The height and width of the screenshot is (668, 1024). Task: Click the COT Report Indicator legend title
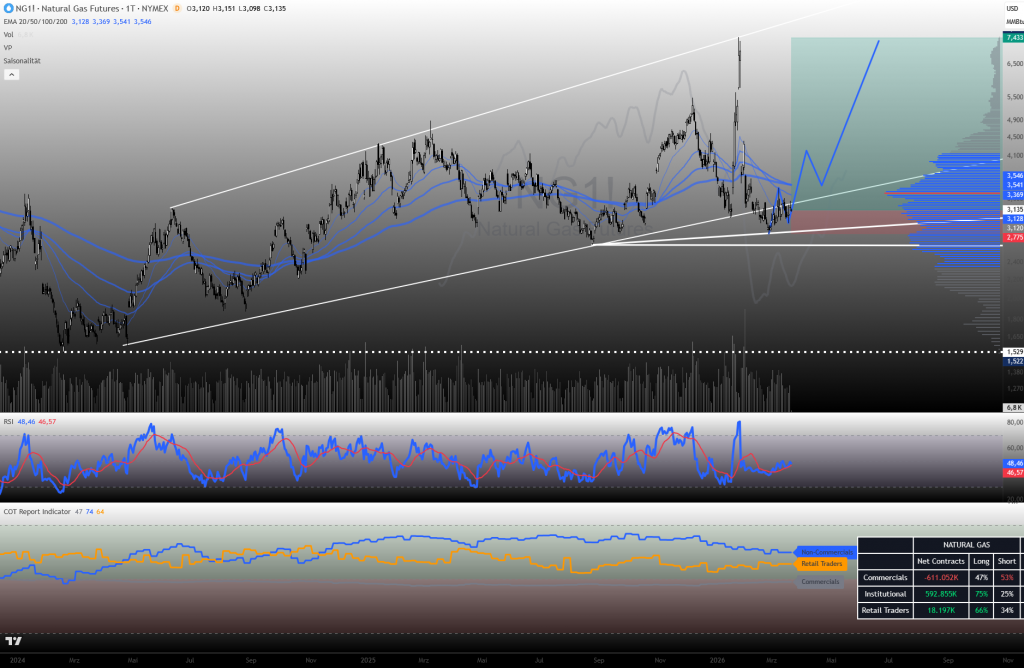[x=36, y=511]
